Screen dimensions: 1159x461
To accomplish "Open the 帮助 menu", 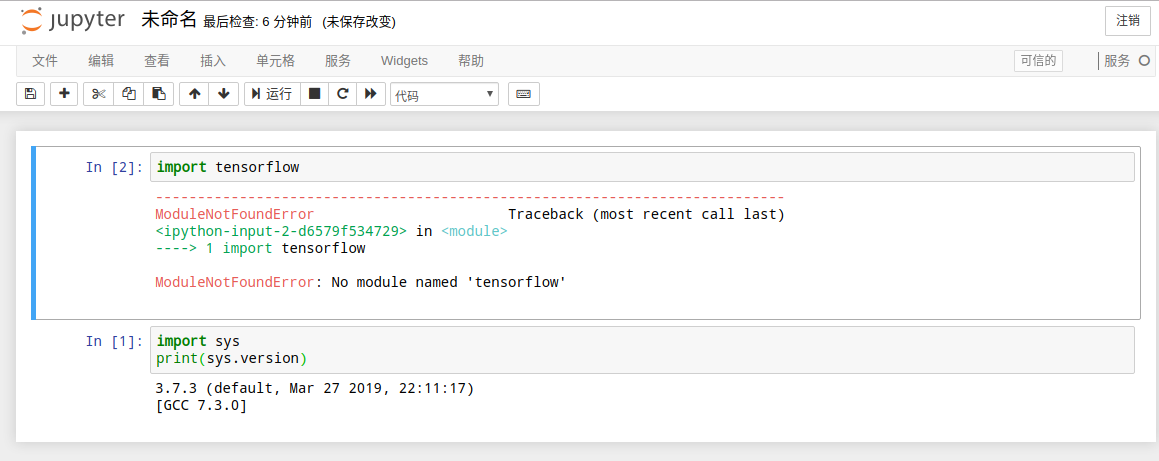I will (471, 61).
